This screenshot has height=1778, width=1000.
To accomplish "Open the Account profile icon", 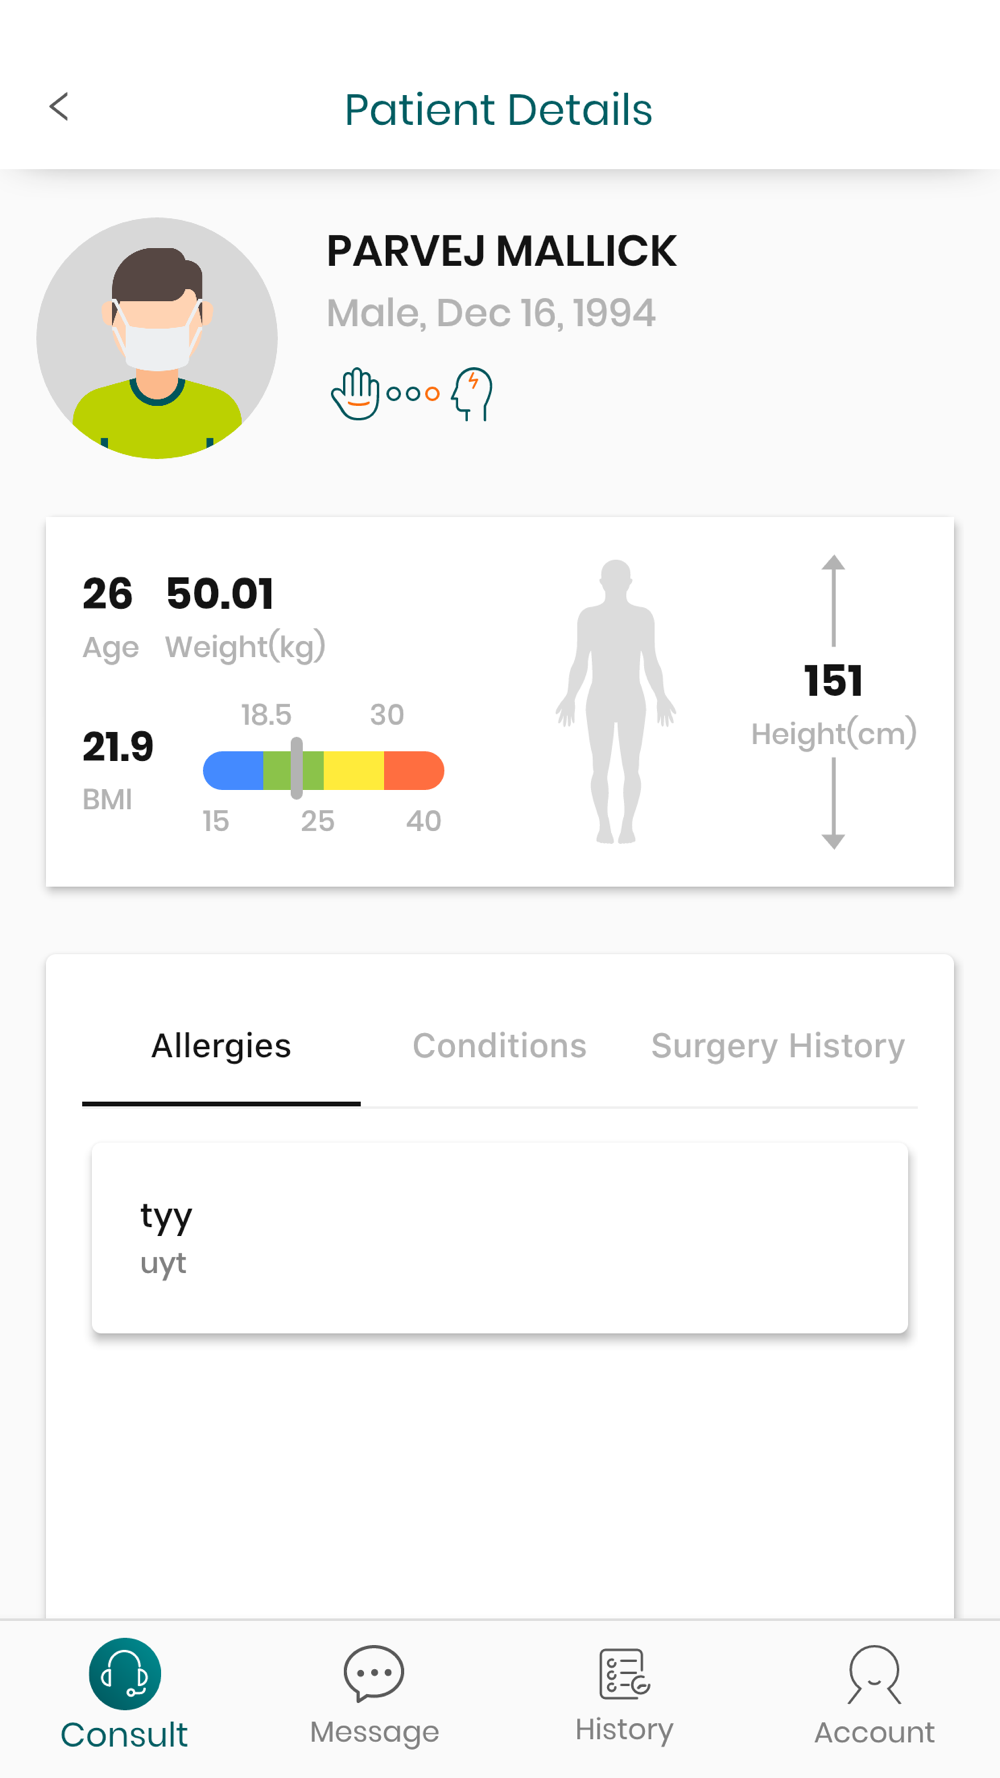I will pos(874,1673).
